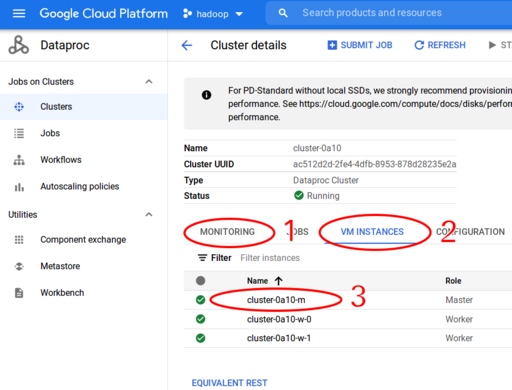Click the green status check for cluster-0a10-m
This screenshot has width=512, height=390.
pos(200,300)
